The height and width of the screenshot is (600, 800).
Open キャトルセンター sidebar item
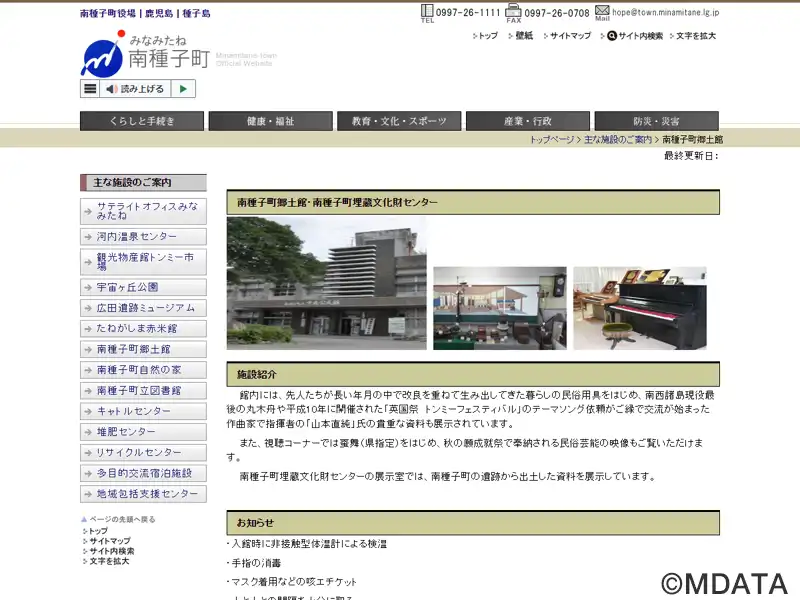(143, 411)
